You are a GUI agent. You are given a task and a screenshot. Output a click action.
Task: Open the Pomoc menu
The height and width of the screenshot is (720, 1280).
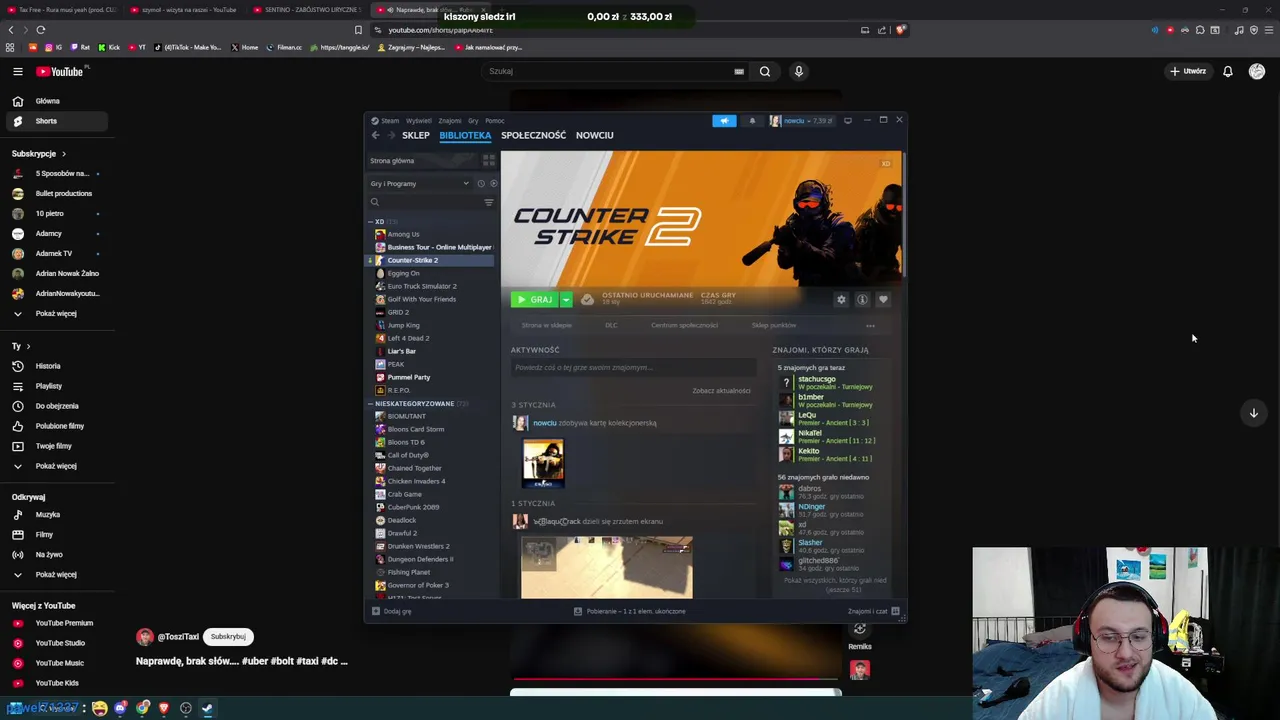(x=495, y=121)
